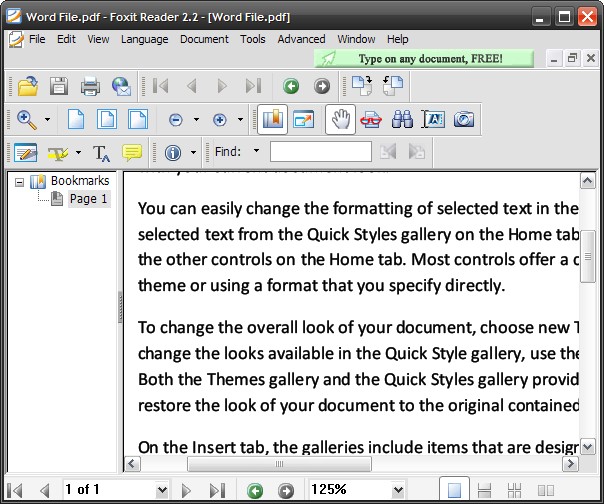Open the Advanced menu
This screenshot has height=504, width=604.
coord(301,39)
